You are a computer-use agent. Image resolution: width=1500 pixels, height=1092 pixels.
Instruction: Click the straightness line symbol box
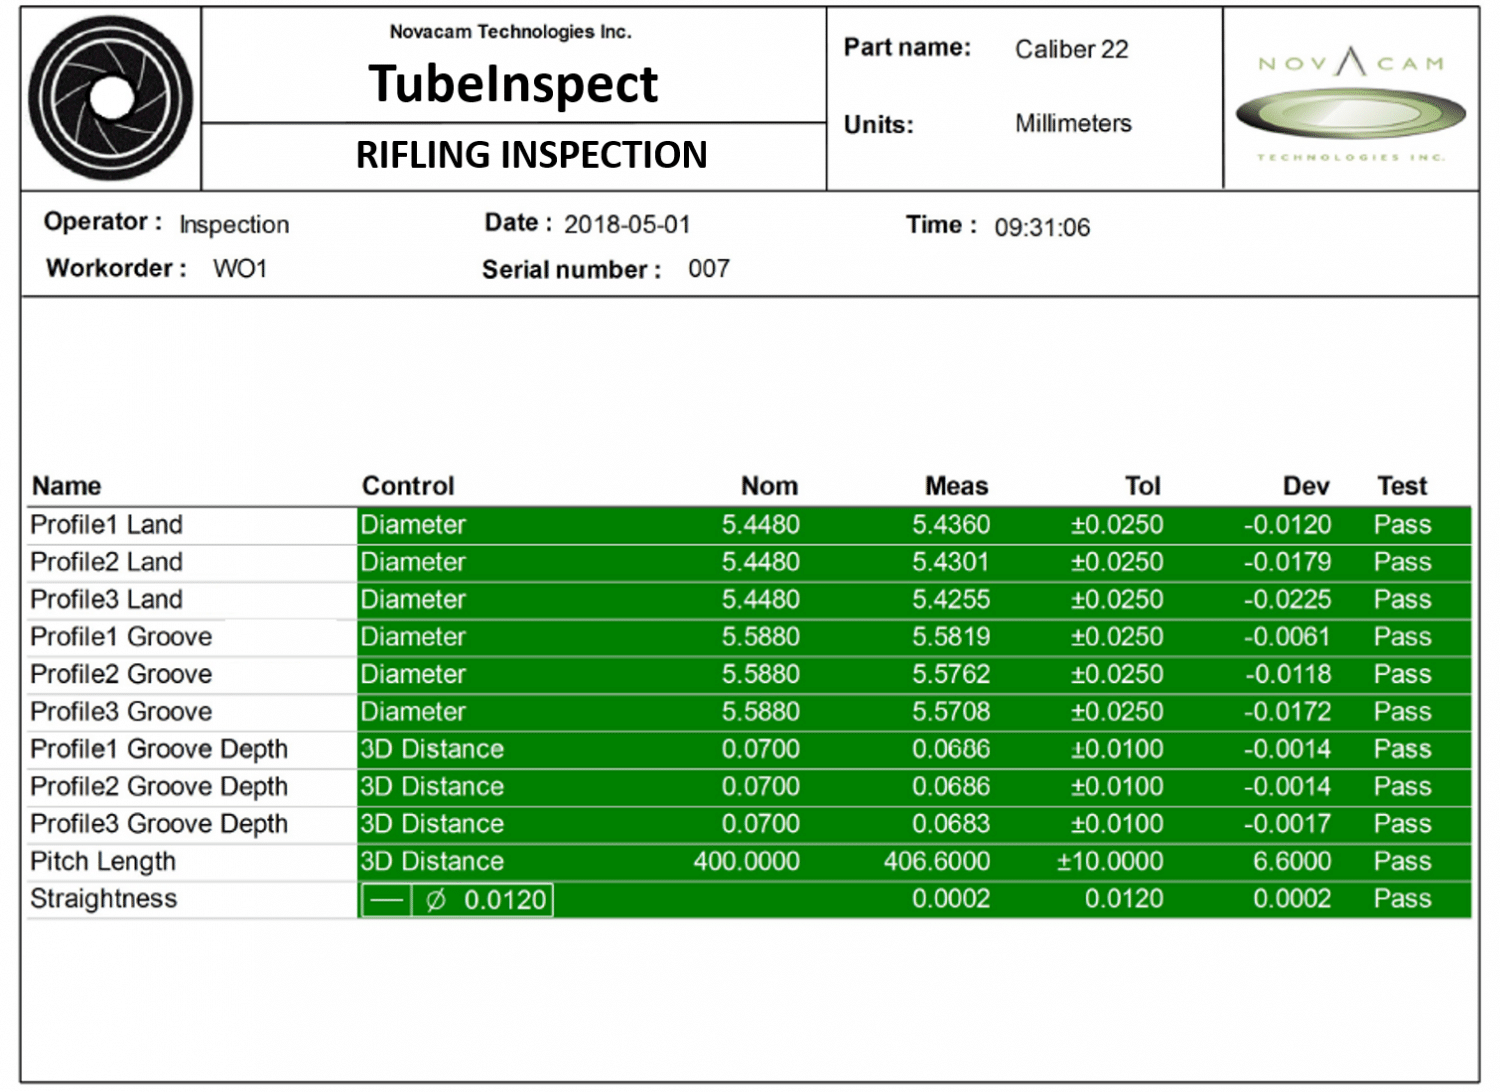[x=385, y=899]
